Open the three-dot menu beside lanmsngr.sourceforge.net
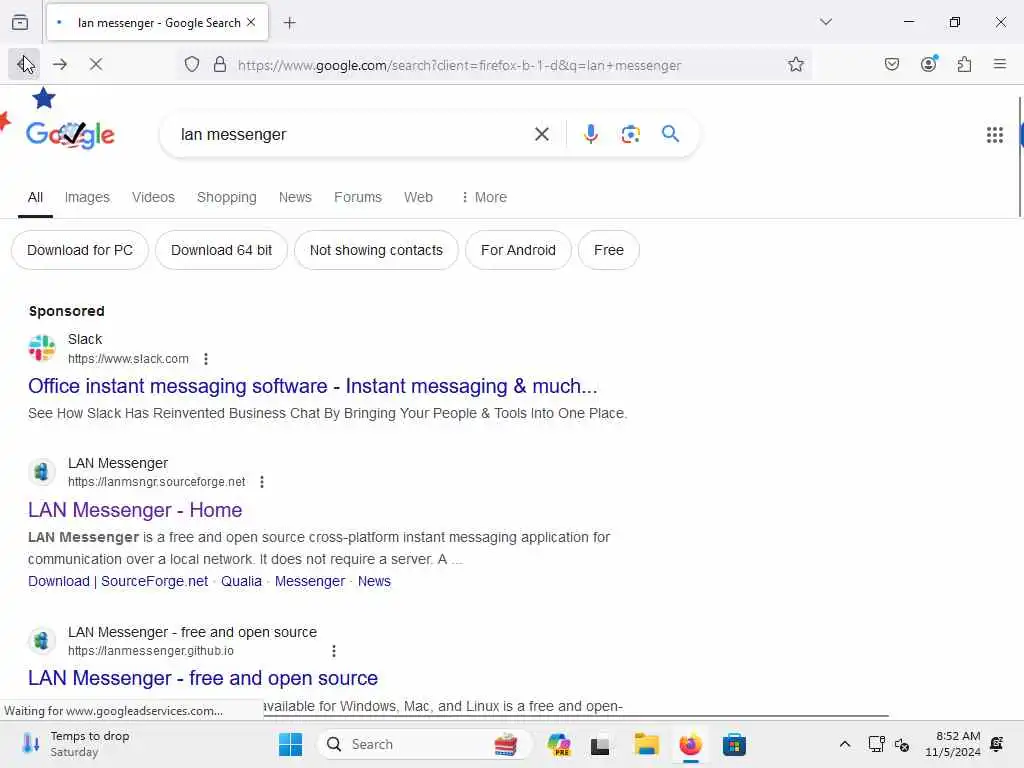This screenshot has width=1024, height=768. [x=262, y=482]
